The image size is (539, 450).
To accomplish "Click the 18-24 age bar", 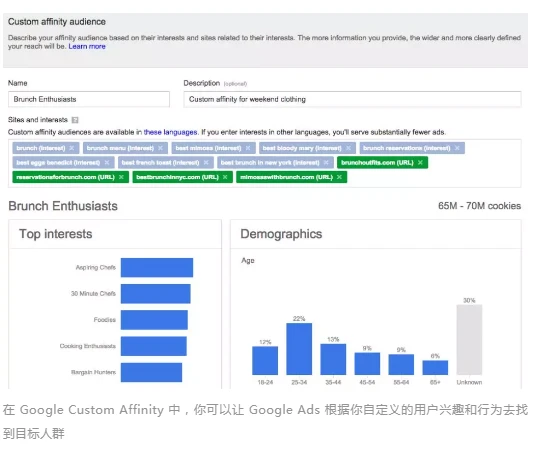I will click(x=265, y=360).
